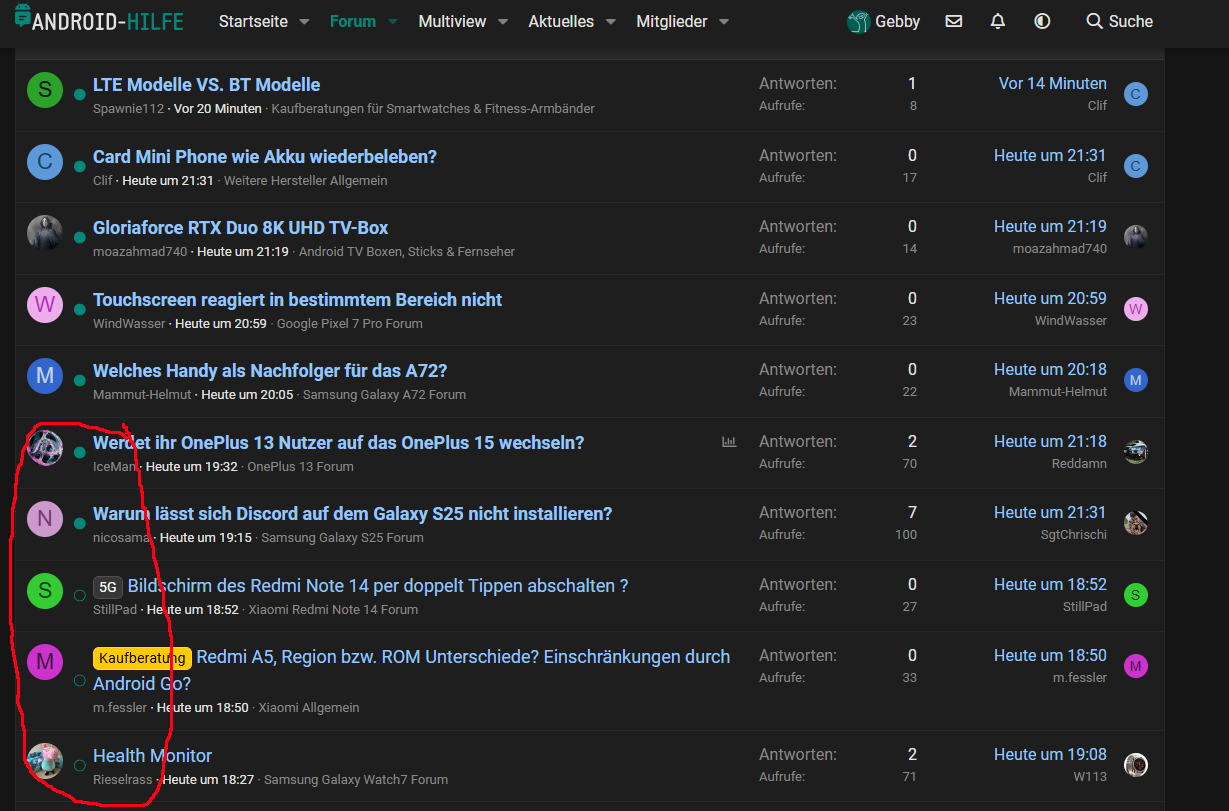Open the Aktuelles menu item
The image size is (1229, 811).
561,21
